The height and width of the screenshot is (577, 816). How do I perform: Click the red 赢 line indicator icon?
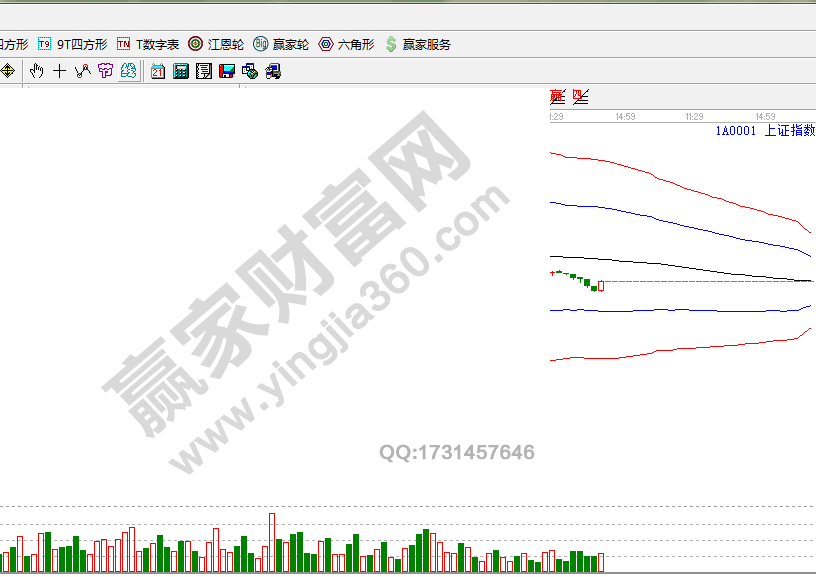[x=557, y=97]
